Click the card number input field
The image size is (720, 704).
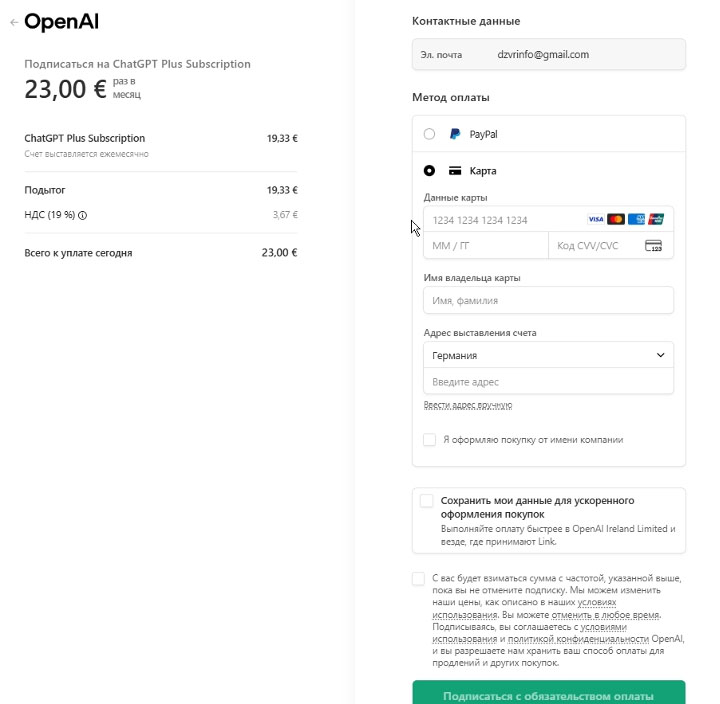tap(500, 220)
